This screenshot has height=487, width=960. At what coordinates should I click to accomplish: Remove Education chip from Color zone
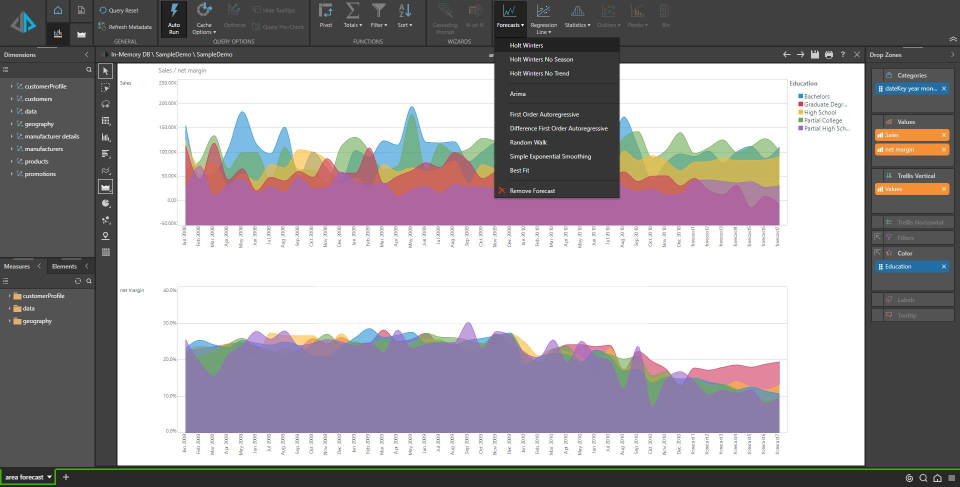coord(943,267)
